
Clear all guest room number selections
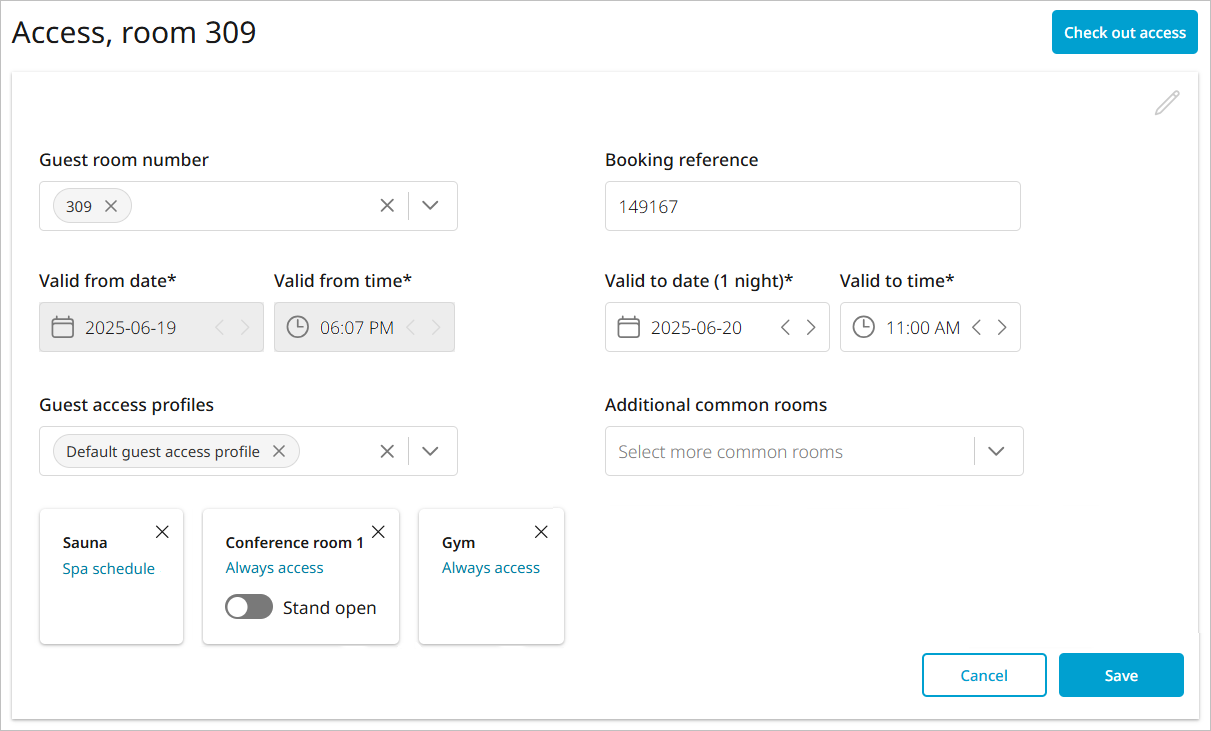387,206
